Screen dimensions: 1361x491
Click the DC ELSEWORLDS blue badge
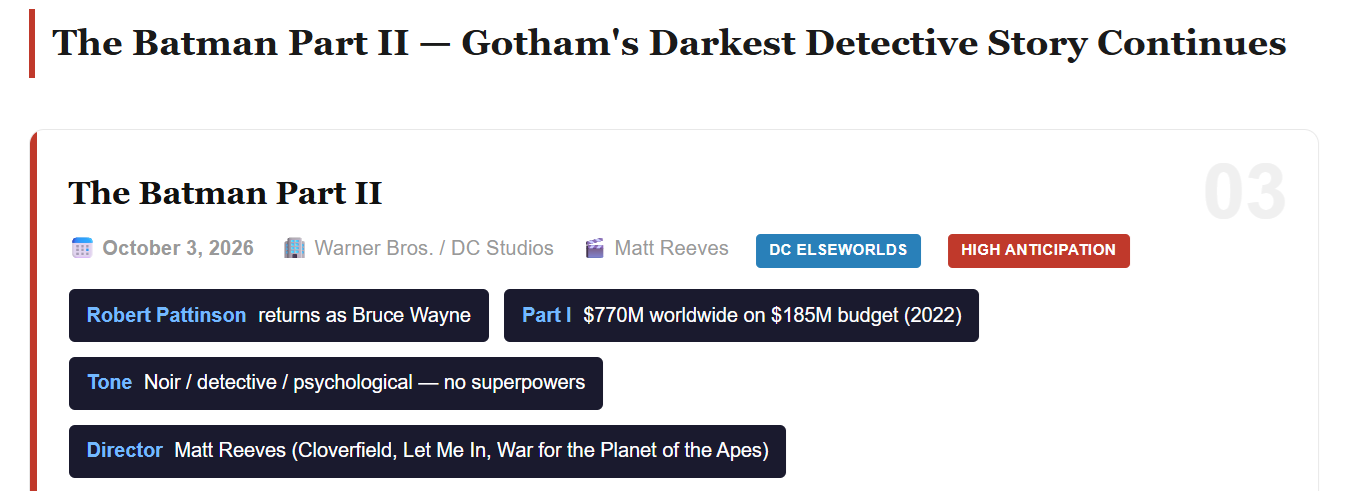[838, 250]
